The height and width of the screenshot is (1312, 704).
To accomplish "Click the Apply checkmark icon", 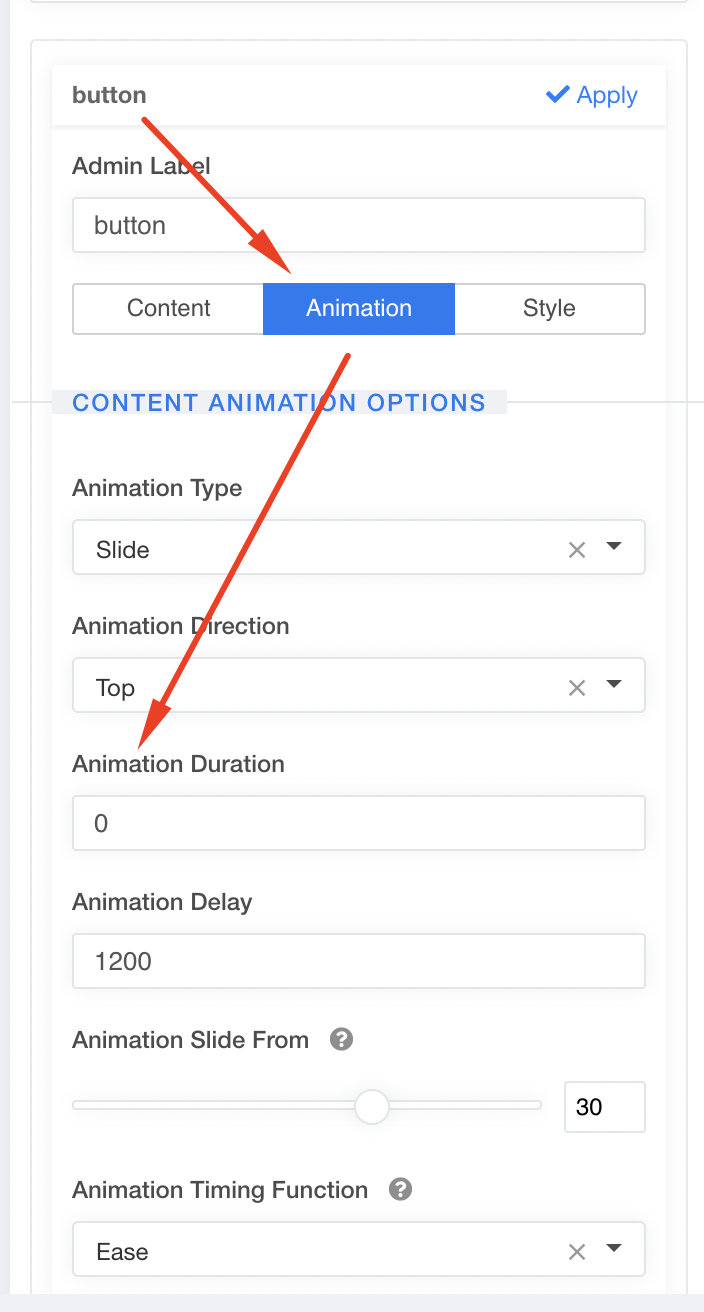I will point(557,95).
